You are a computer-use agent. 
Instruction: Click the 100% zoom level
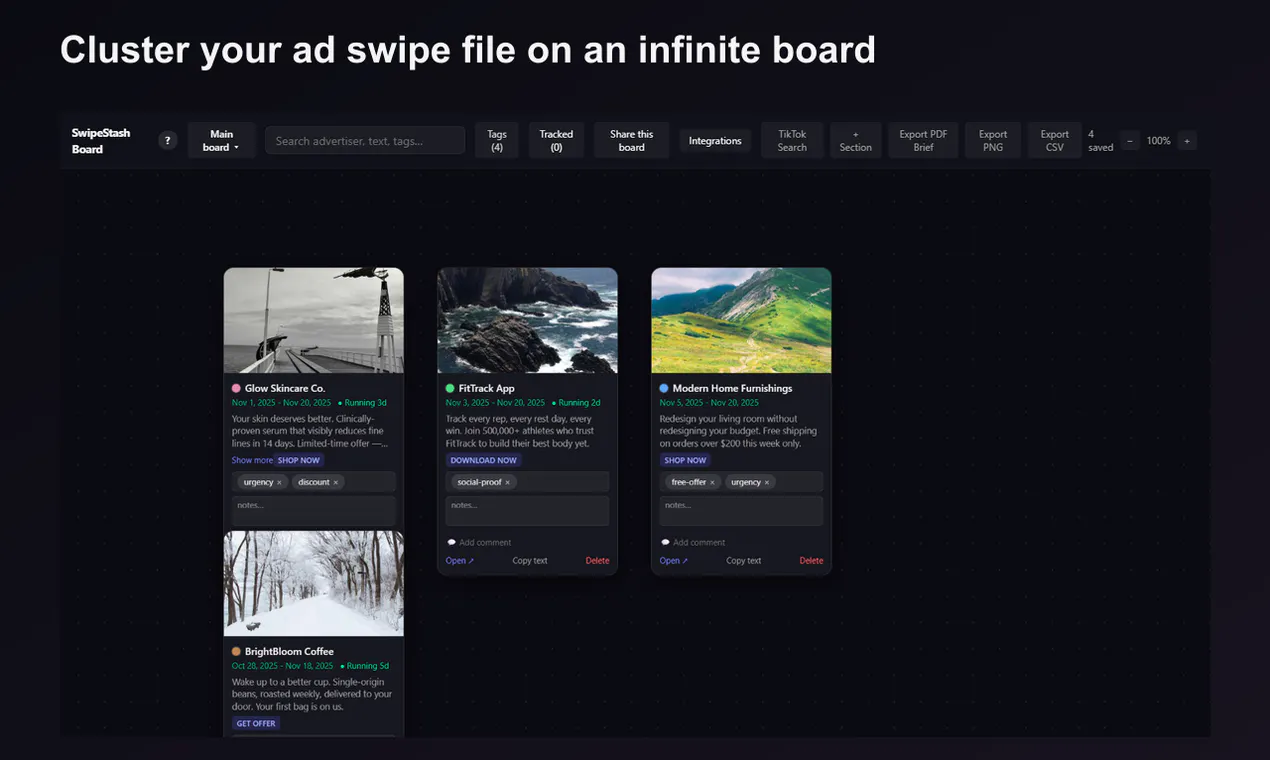[x=1158, y=141]
